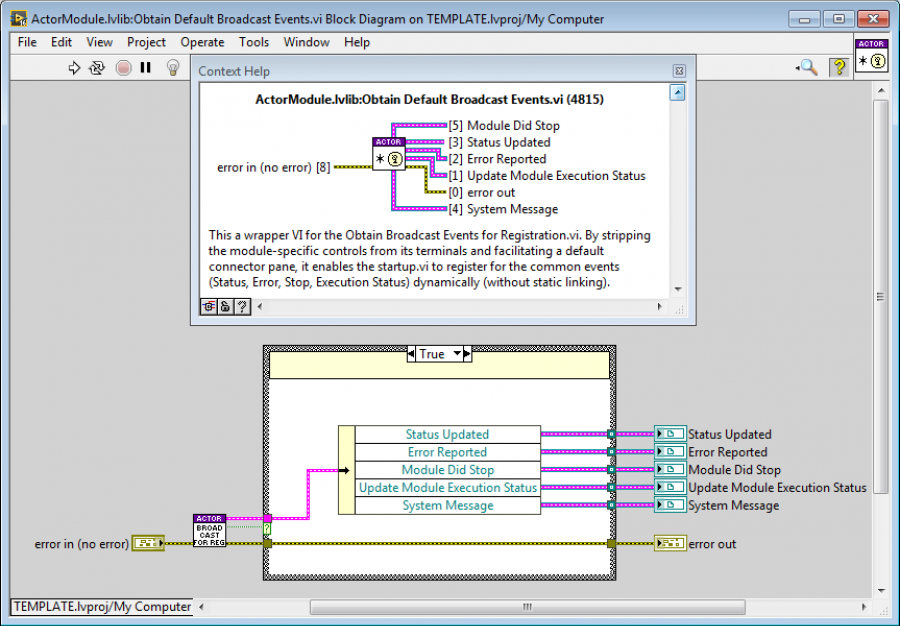Open the Window menu
This screenshot has height=626, width=900.
click(307, 42)
